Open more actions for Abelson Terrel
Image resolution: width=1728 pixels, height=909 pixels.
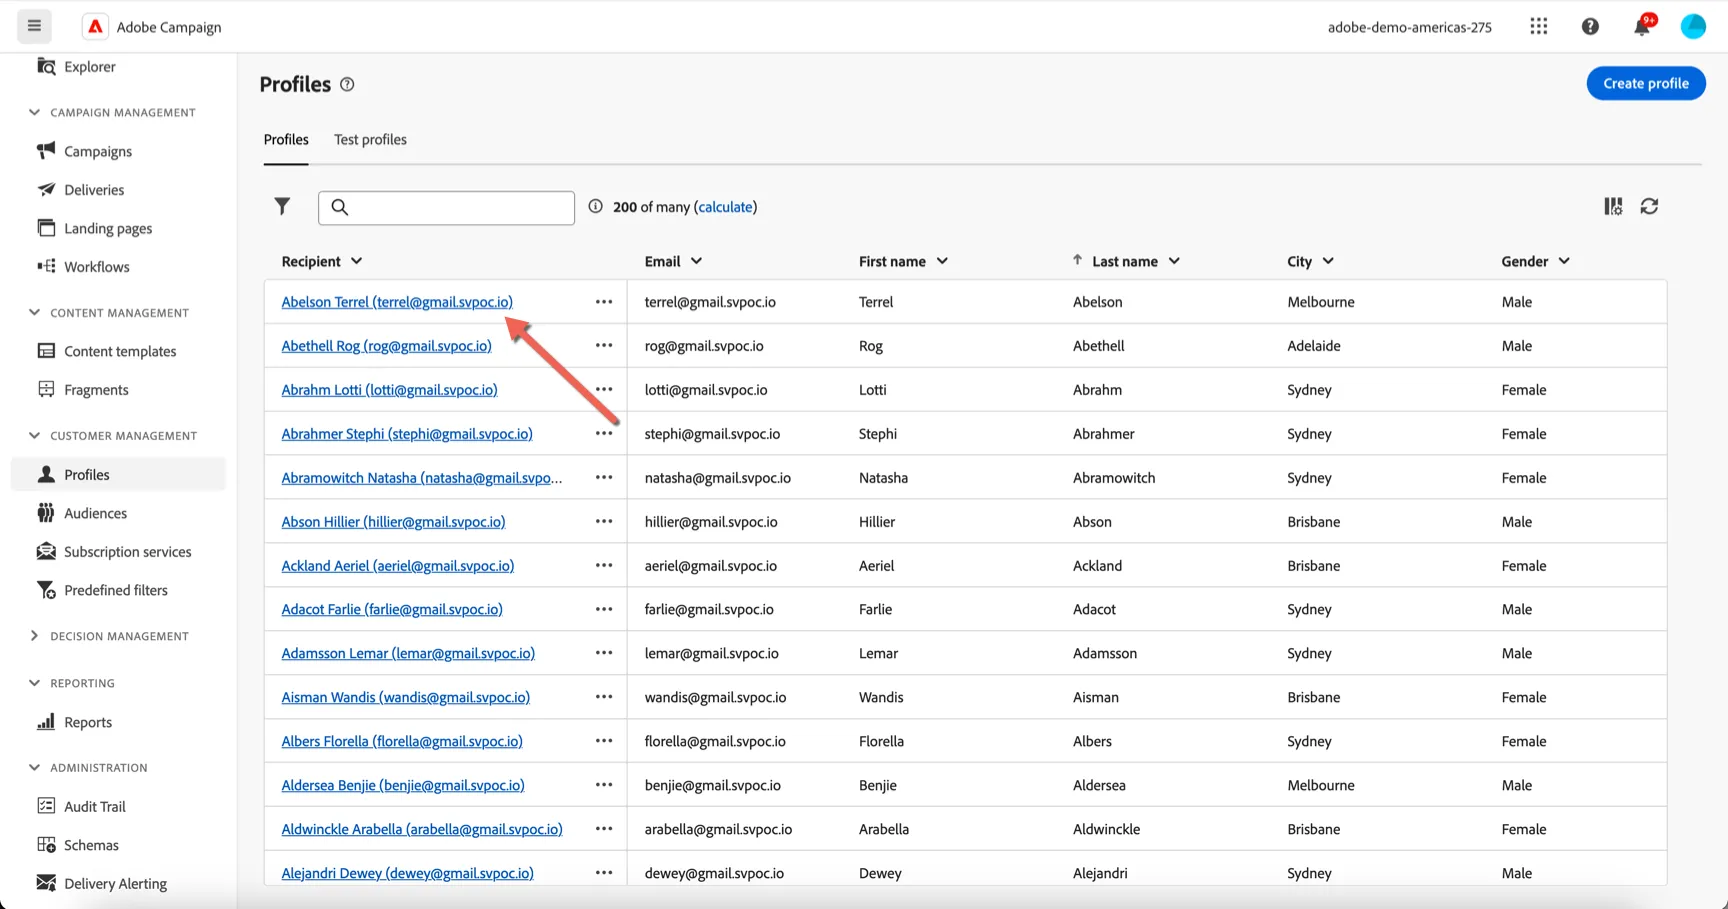click(x=604, y=302)
